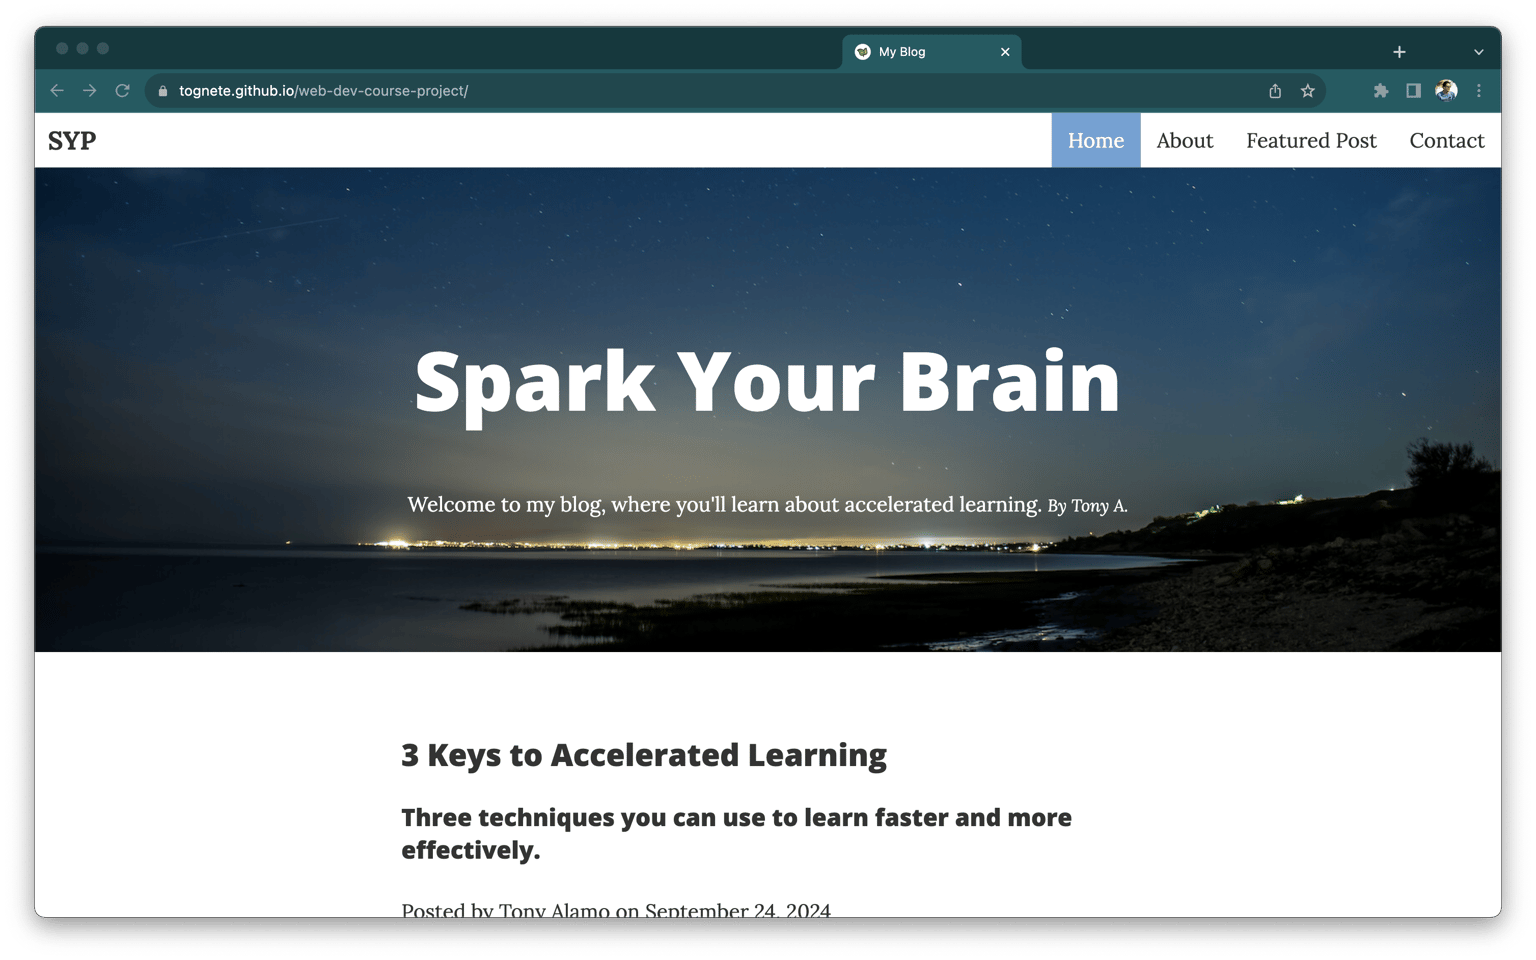Toggle the side panel icon
Image resolution: width=1536 pixels, height=960 pixels.
click(x=1414, y=91)
